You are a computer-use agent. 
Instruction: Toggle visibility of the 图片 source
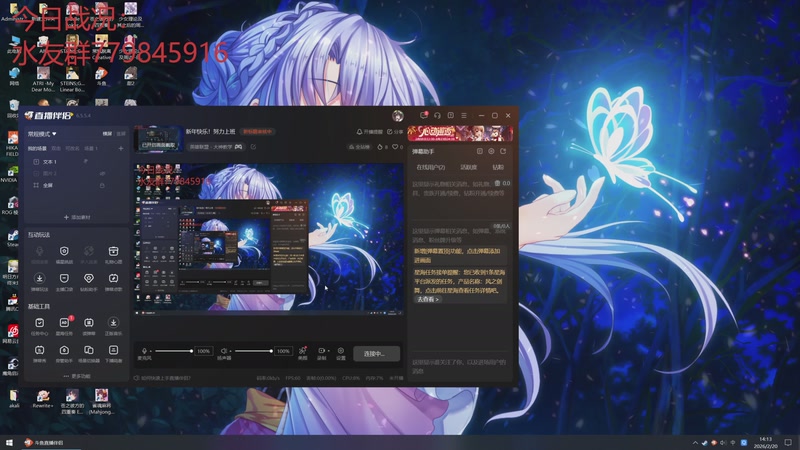click(x=102, y=173)
